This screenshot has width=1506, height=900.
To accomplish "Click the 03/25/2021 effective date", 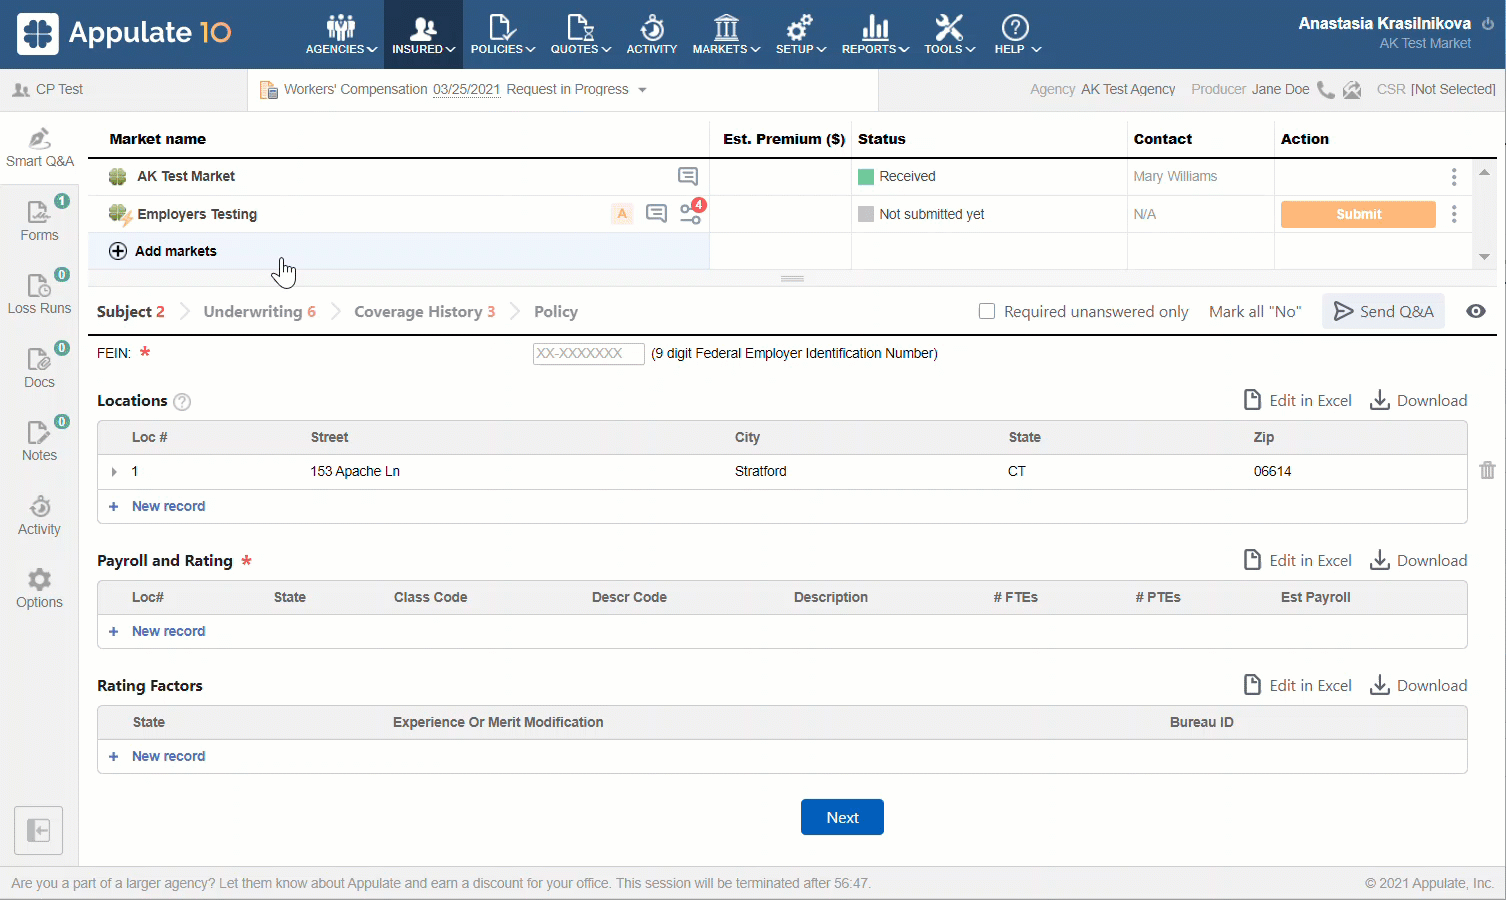I will point(466,89).
